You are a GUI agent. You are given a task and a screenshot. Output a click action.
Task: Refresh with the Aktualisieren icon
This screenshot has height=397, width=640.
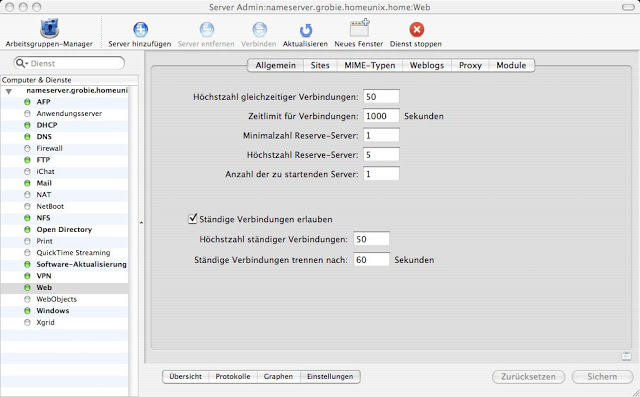coord(305,30)
